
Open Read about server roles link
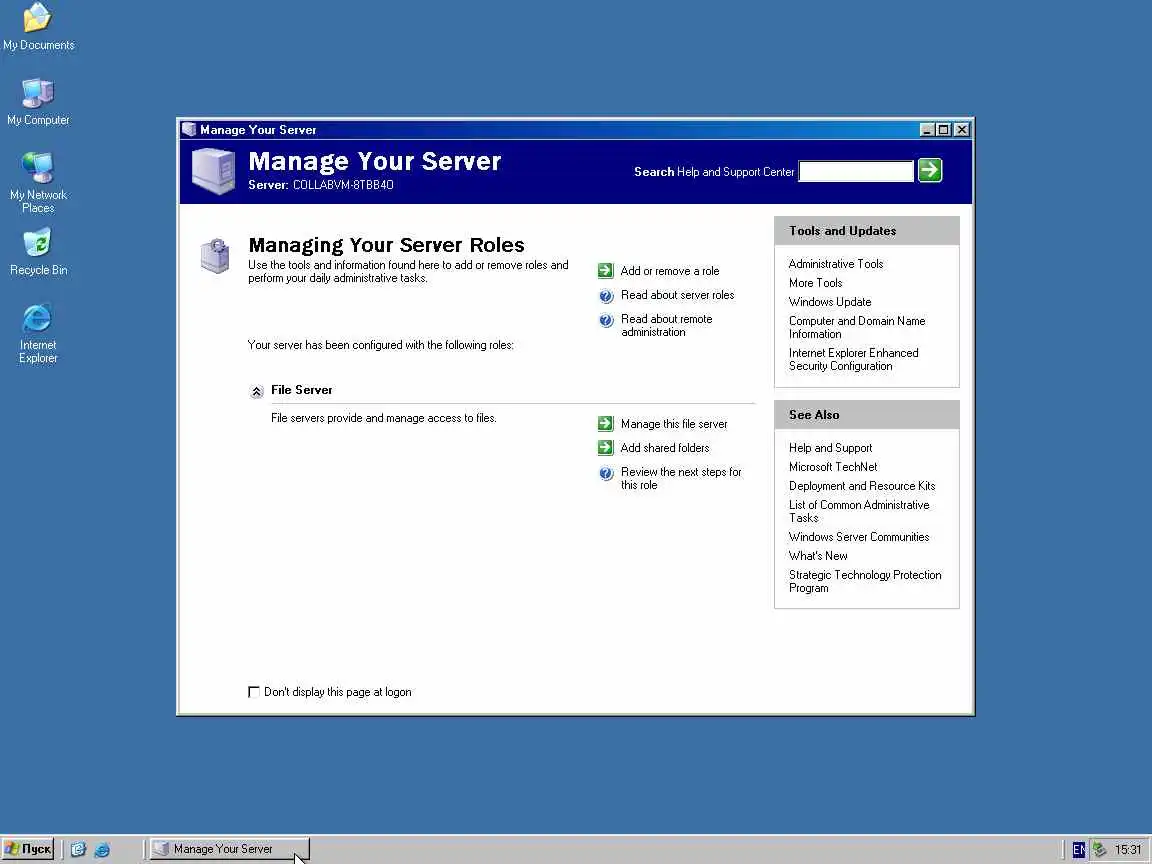tap(677, 295)
